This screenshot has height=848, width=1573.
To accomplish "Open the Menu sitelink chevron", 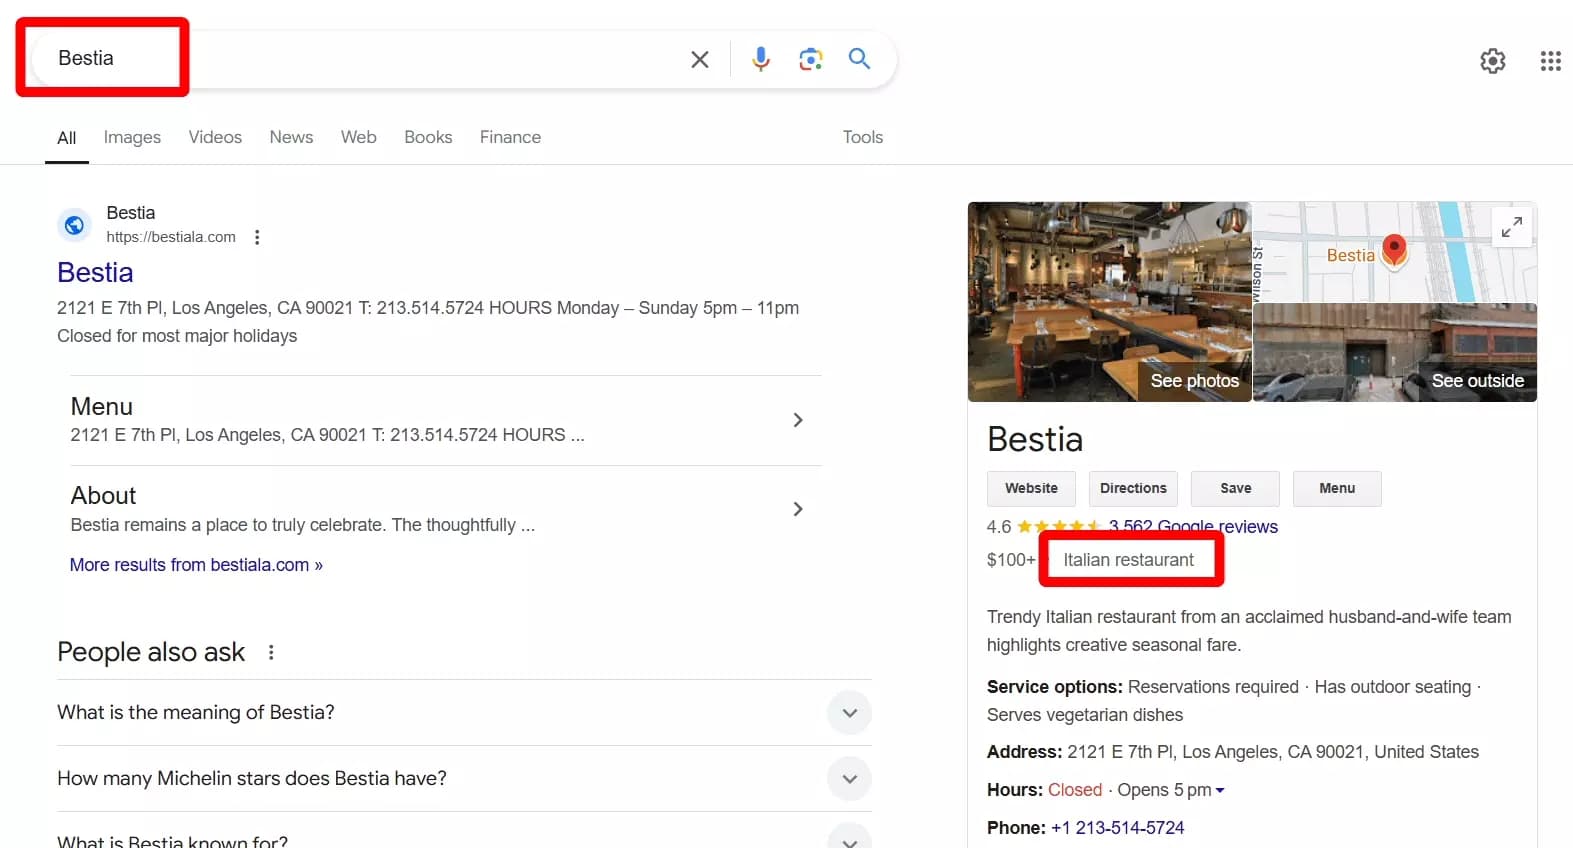I will (x=797, y=420).
